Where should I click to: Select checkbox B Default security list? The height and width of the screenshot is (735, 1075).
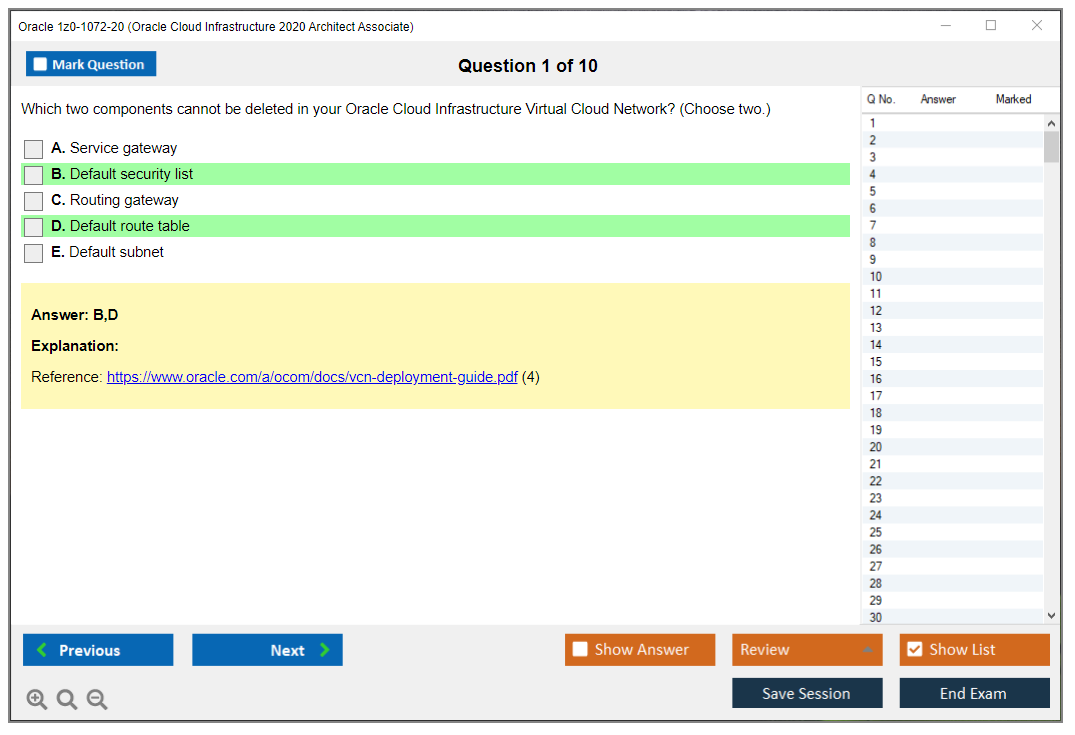pyautogui.click(x=34, y=175)
